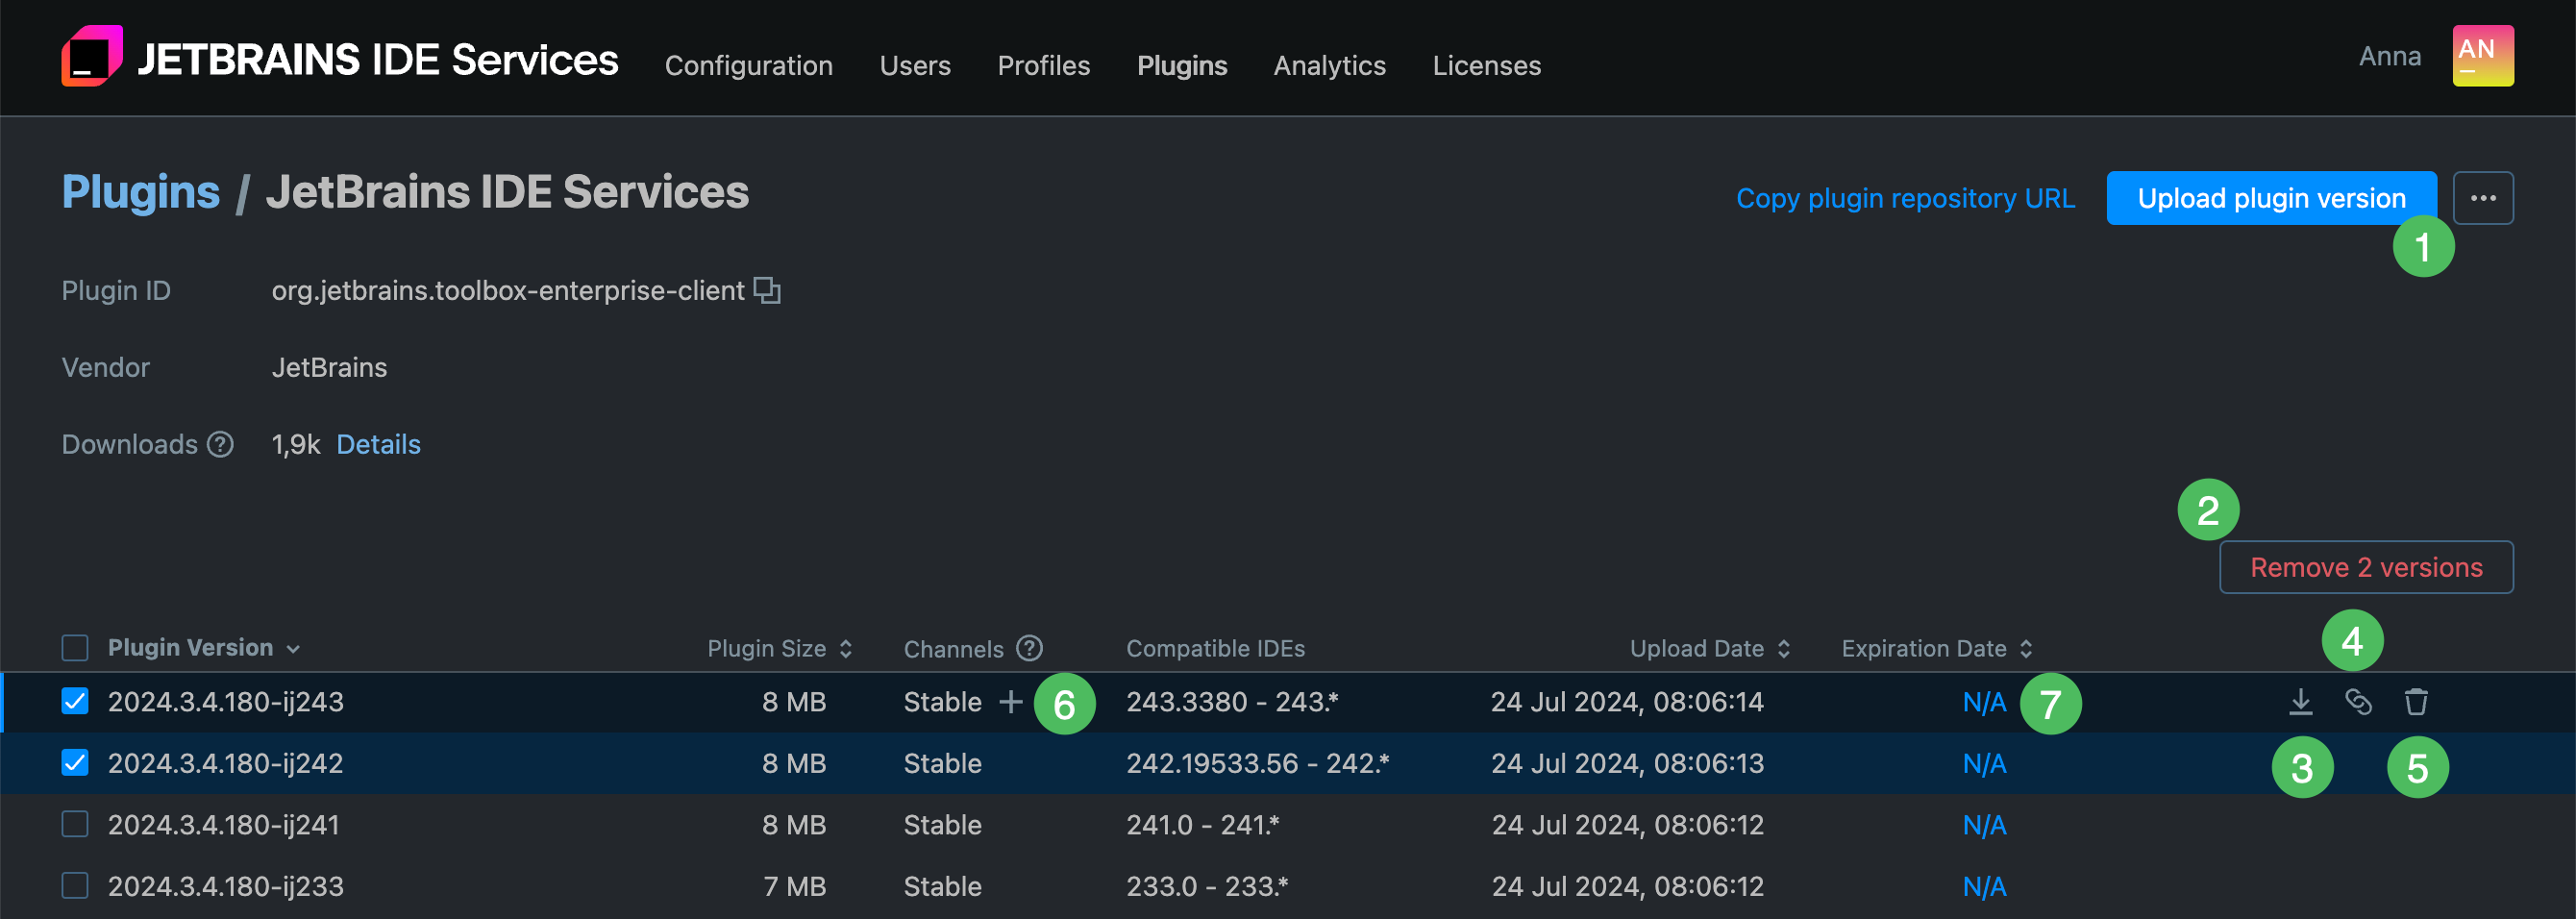Open the Plugin Version sort chevron

pos(292,648)
